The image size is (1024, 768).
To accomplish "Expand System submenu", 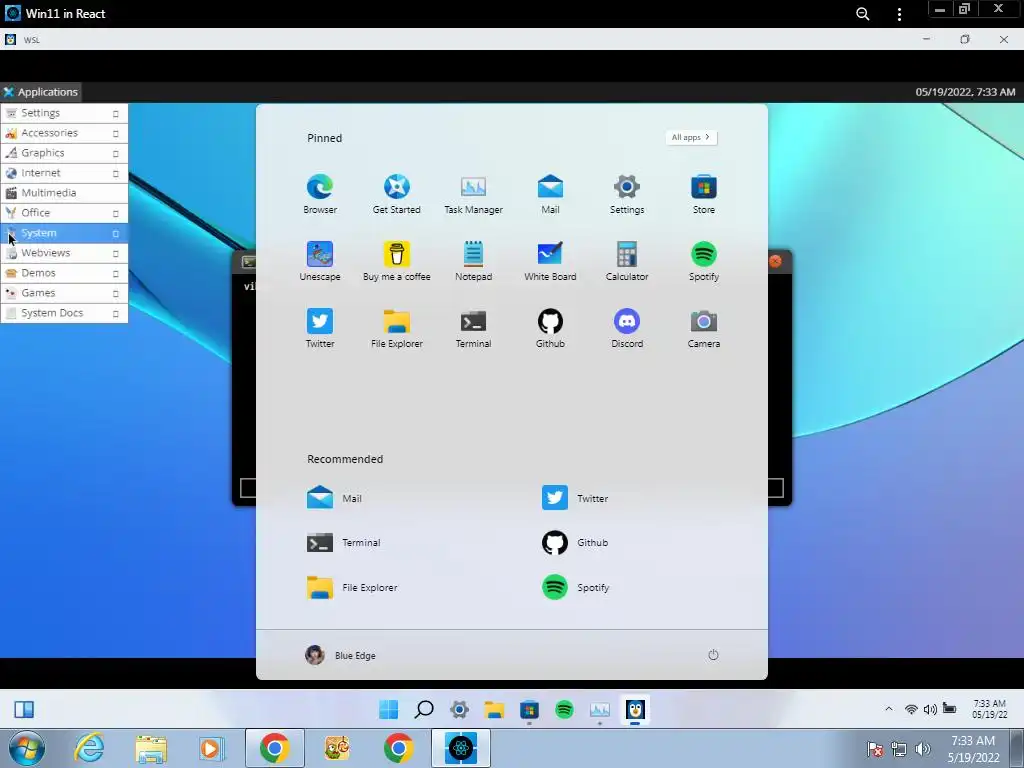I will 64,233.
